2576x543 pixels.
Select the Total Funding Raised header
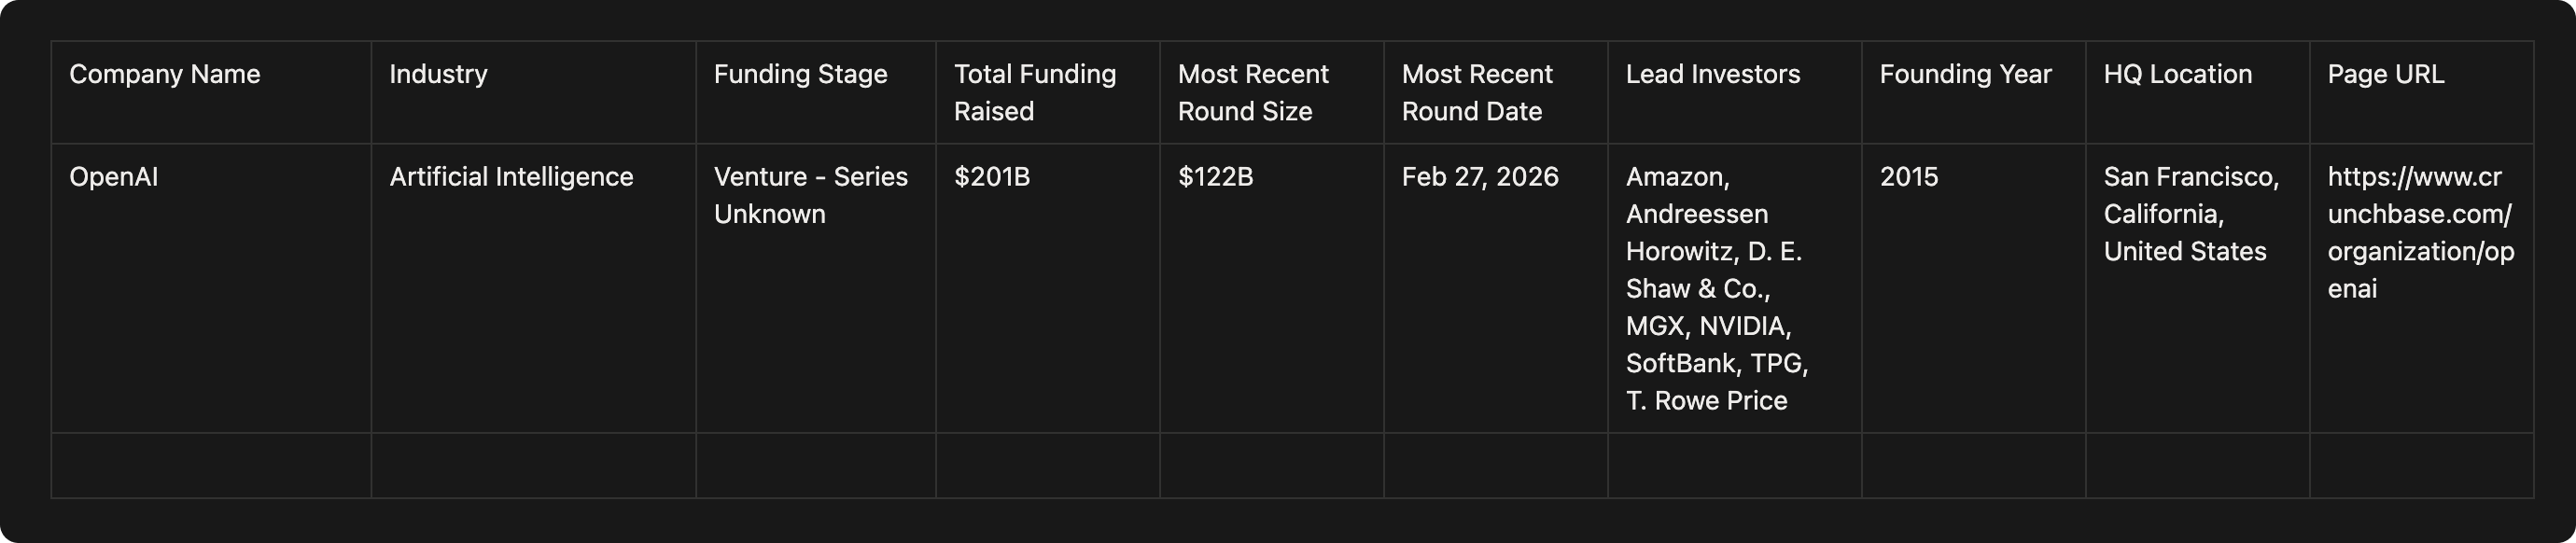(x=1034, y=92)
